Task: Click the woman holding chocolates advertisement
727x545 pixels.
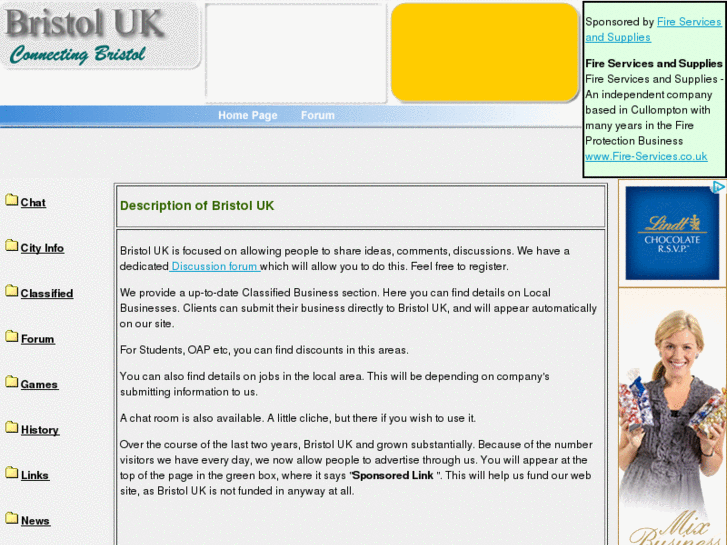Action: point(672,417)
